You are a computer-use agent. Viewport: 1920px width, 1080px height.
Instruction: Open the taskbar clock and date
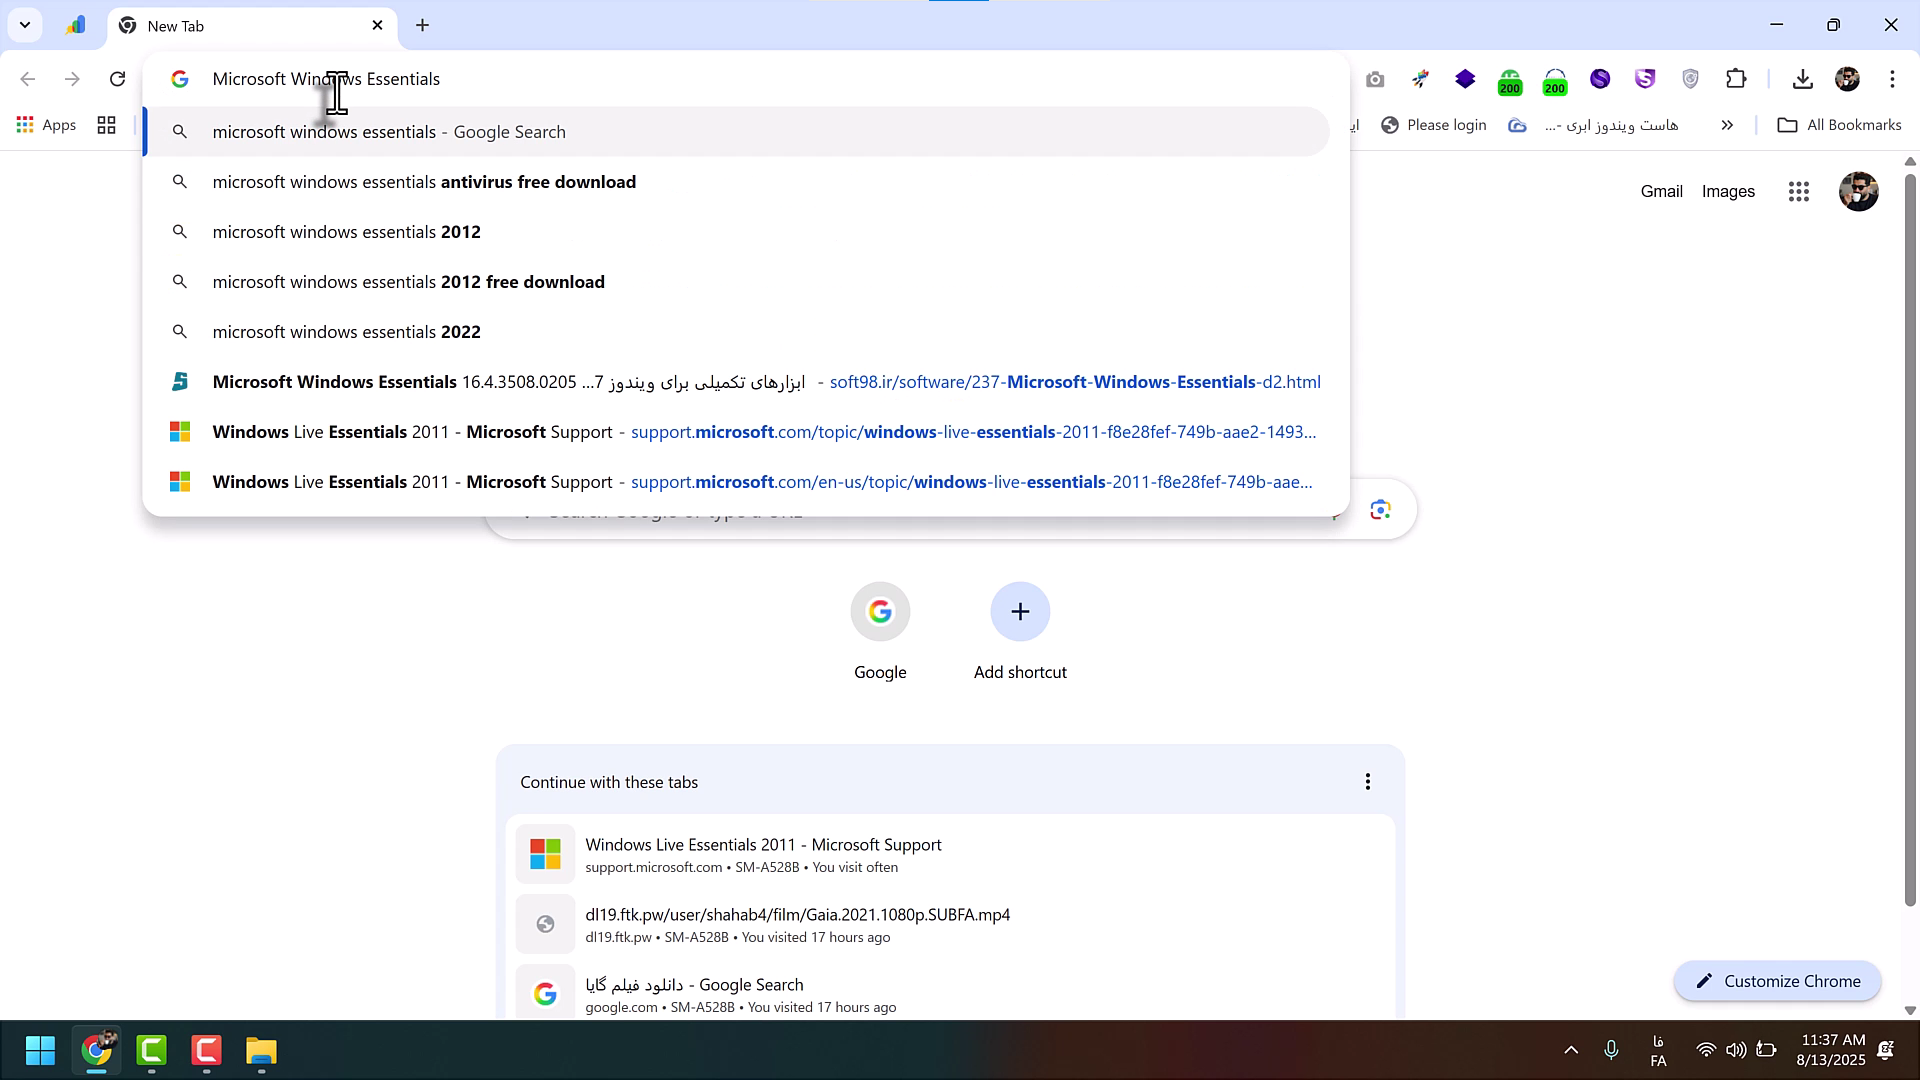1831,1050
